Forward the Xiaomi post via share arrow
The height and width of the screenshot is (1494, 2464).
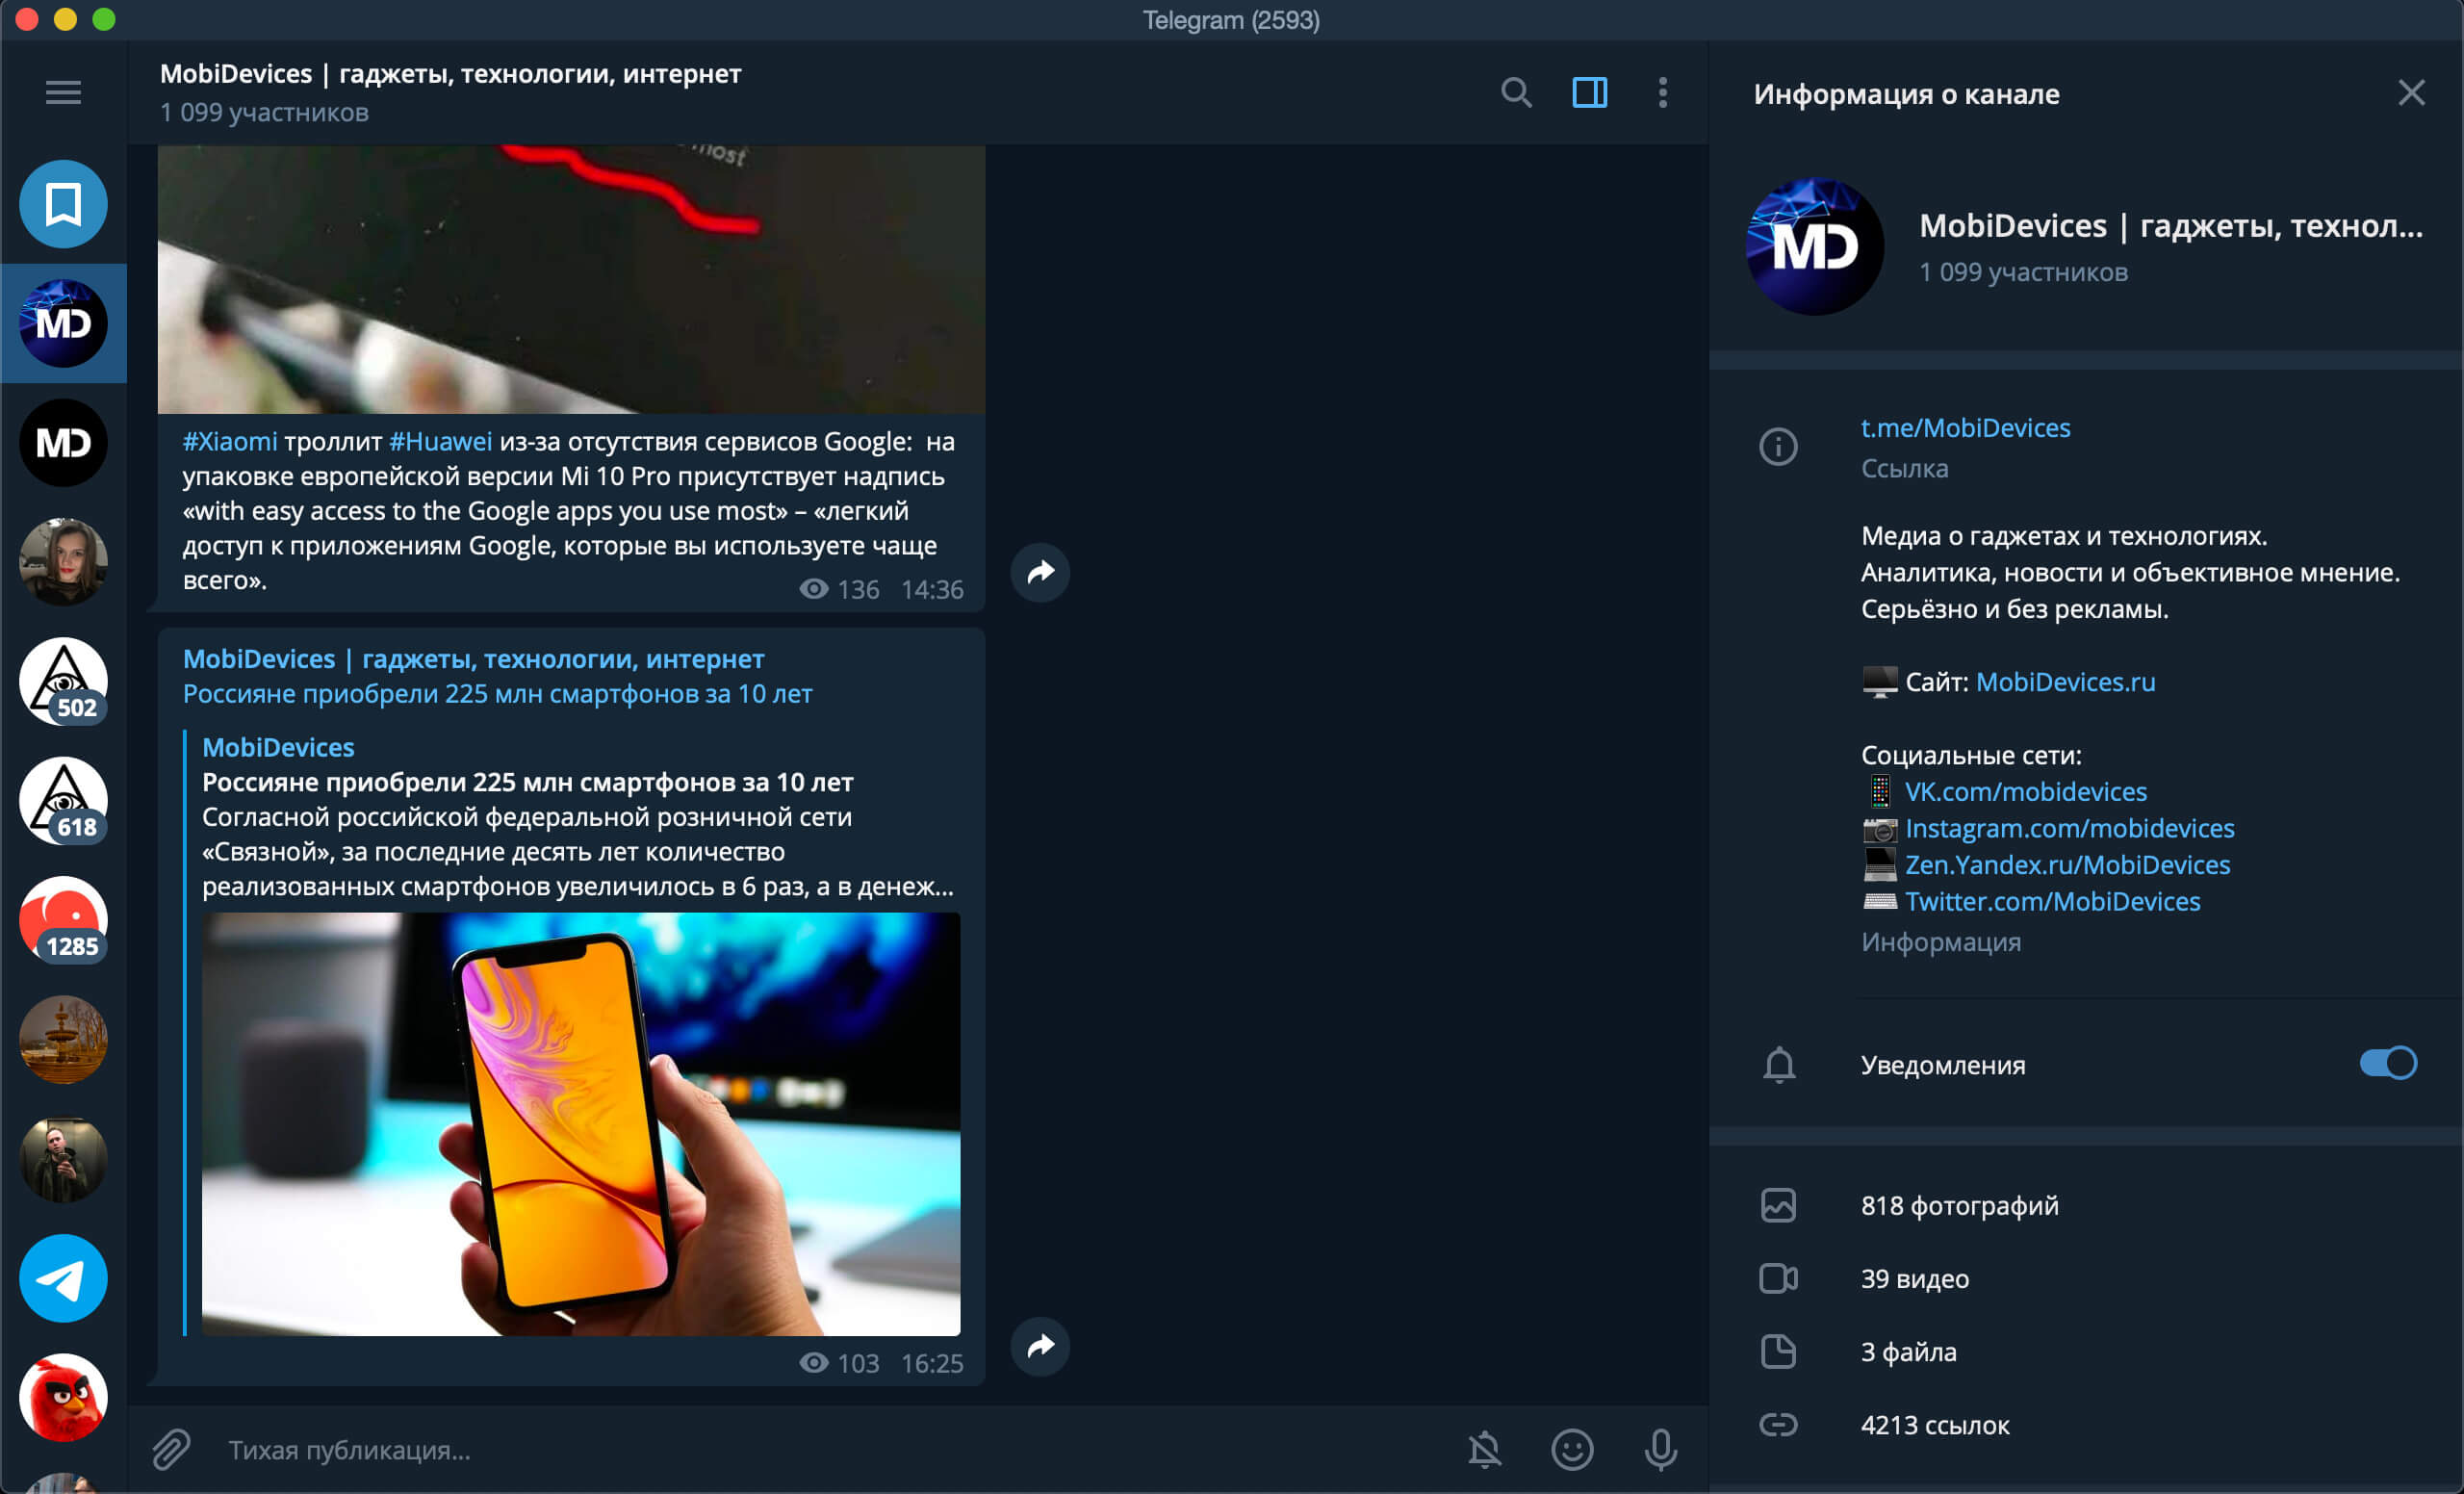(x=1040, y=572)
